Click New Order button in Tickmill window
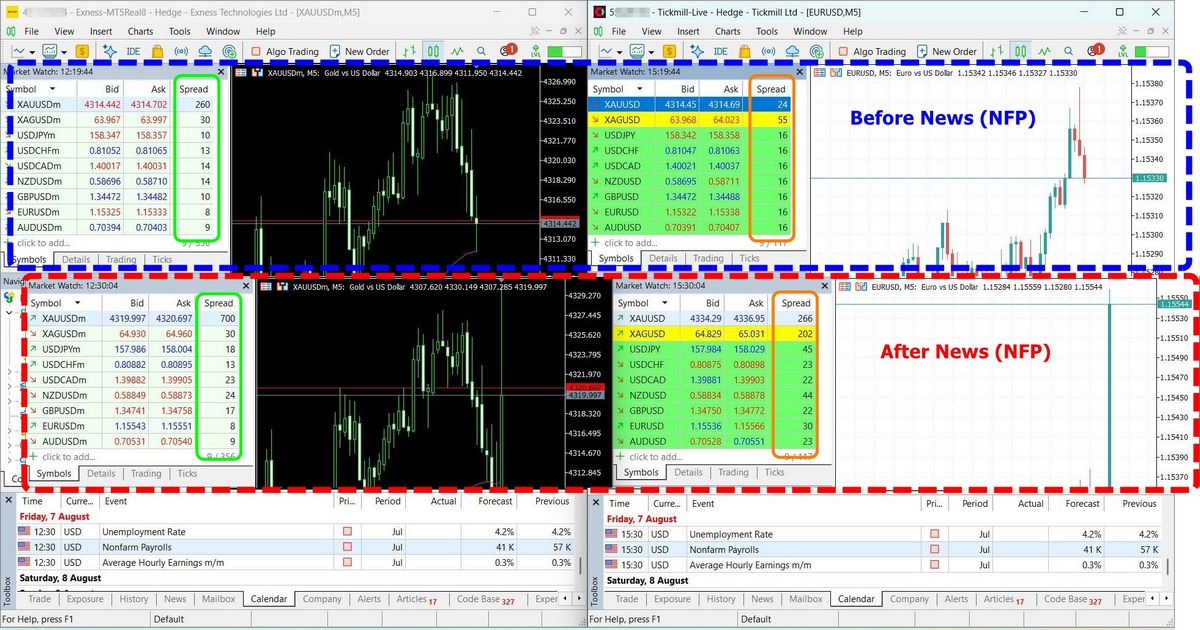Screen dimensions: 1200x630 (x=946, y=51)
